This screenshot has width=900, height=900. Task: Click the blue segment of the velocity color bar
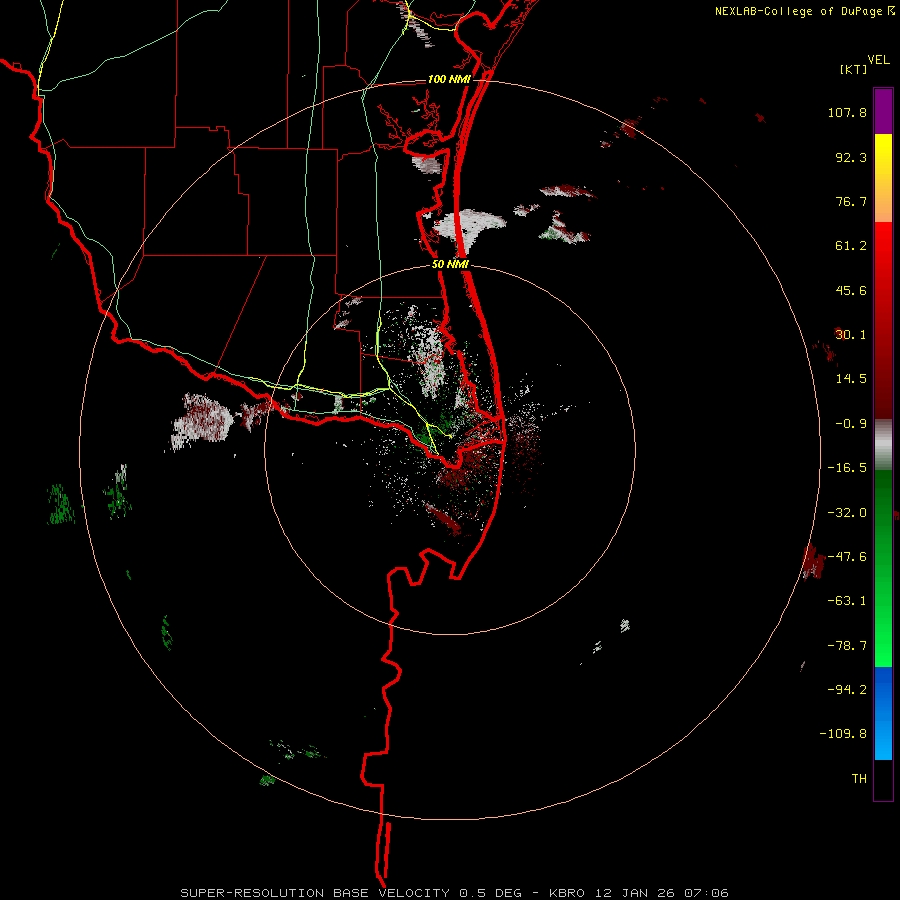883,713
